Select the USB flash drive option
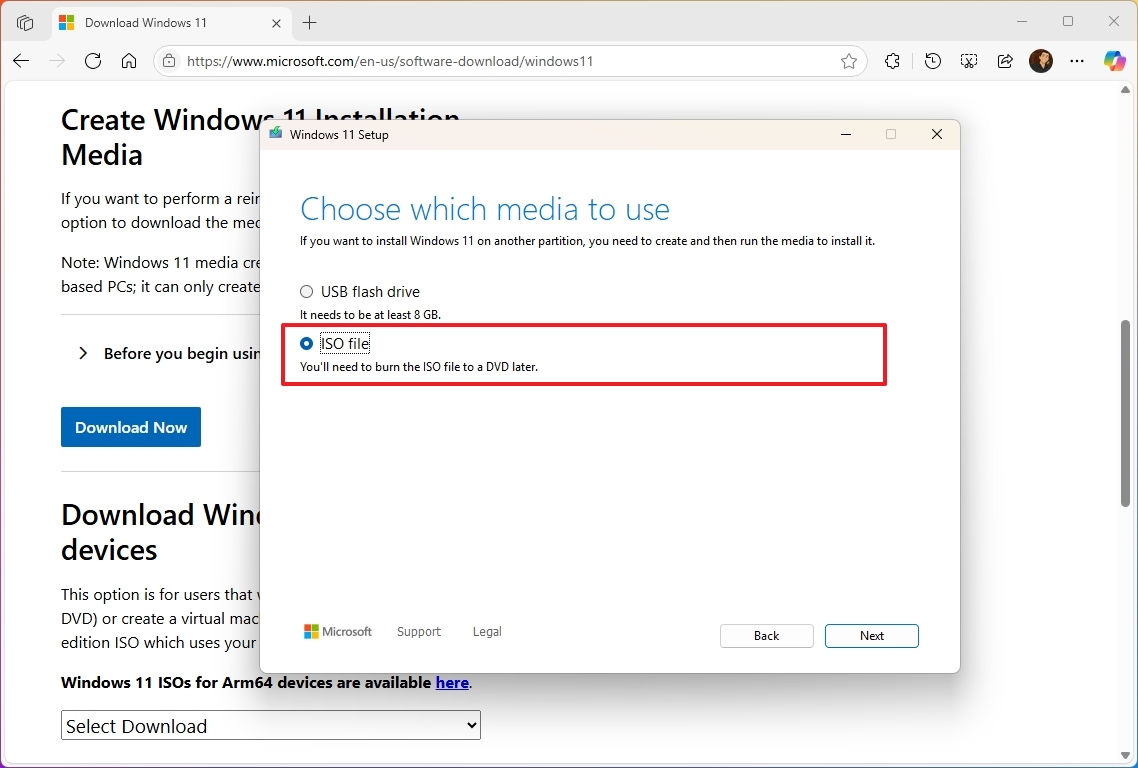The image size is (1138, 768). 307,291
